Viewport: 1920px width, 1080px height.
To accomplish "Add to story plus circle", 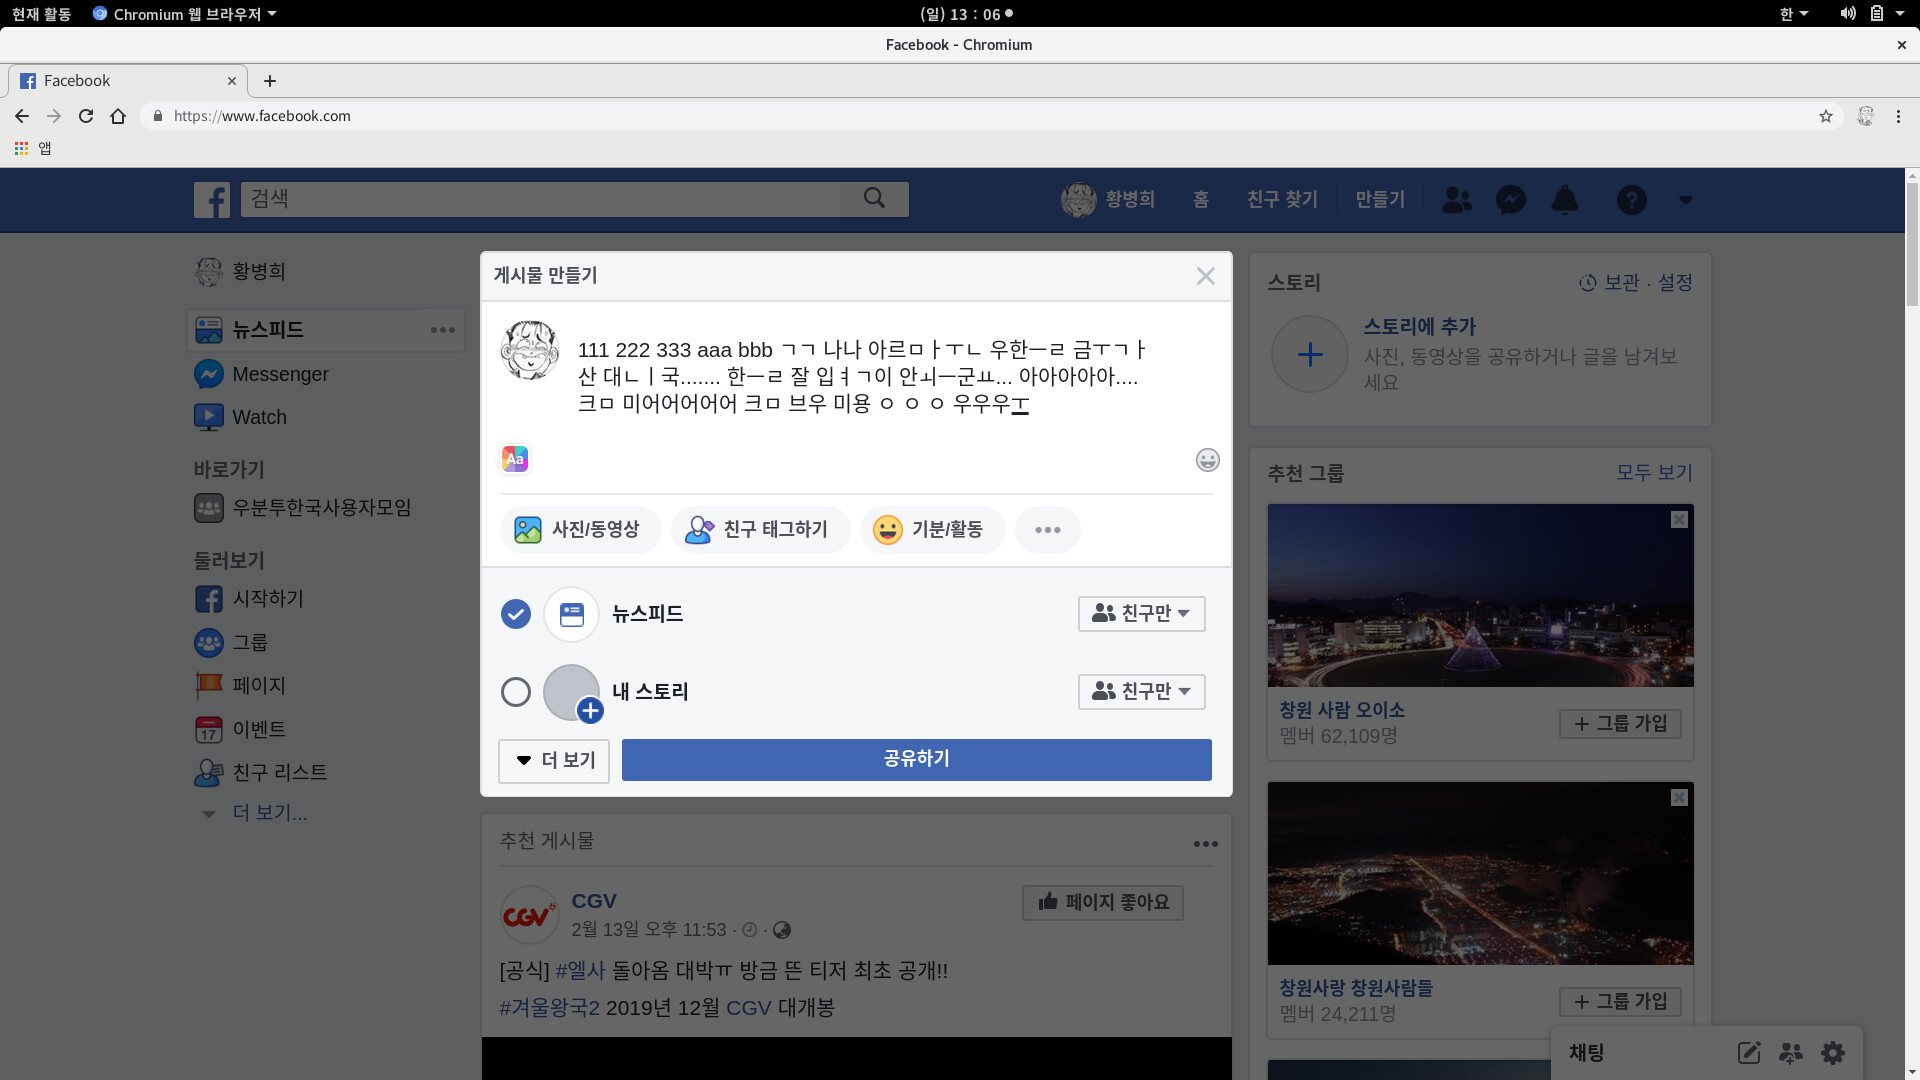I will (1309, 354).
